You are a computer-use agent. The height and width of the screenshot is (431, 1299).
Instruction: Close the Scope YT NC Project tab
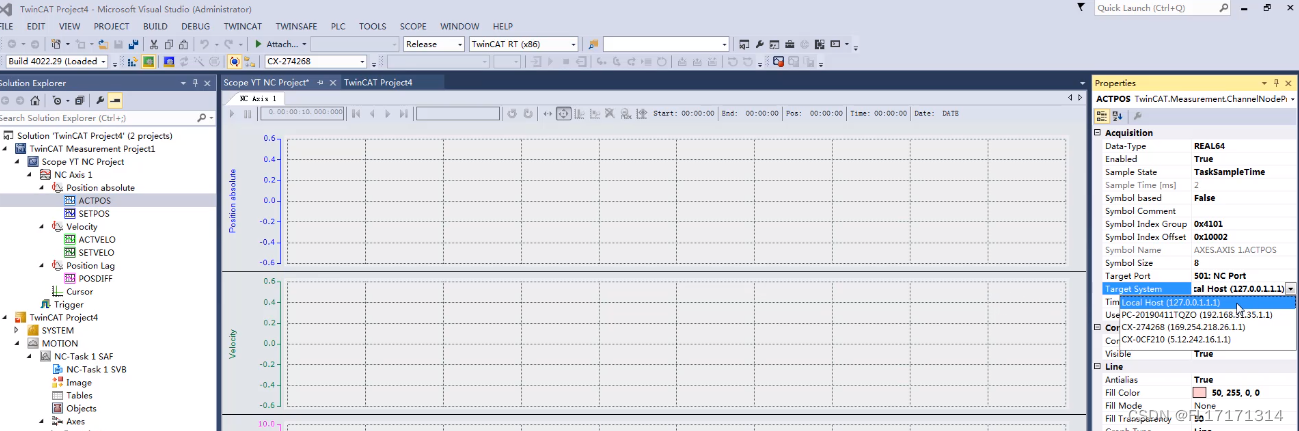click(333, 82)
